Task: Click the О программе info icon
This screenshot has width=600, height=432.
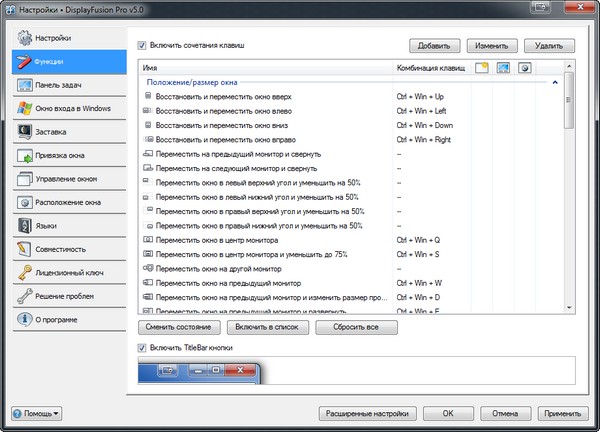Action: coord(23,319)
